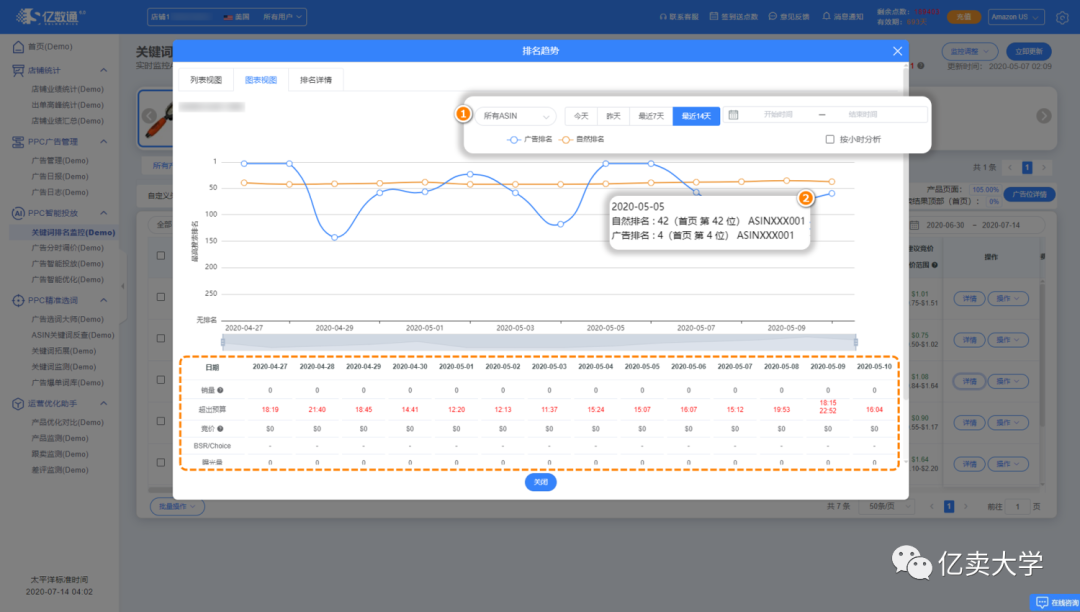The height and width of the screenshot is (612, 1080).
Task: Click the 开始时间 date input
Action: pos(778,115)
